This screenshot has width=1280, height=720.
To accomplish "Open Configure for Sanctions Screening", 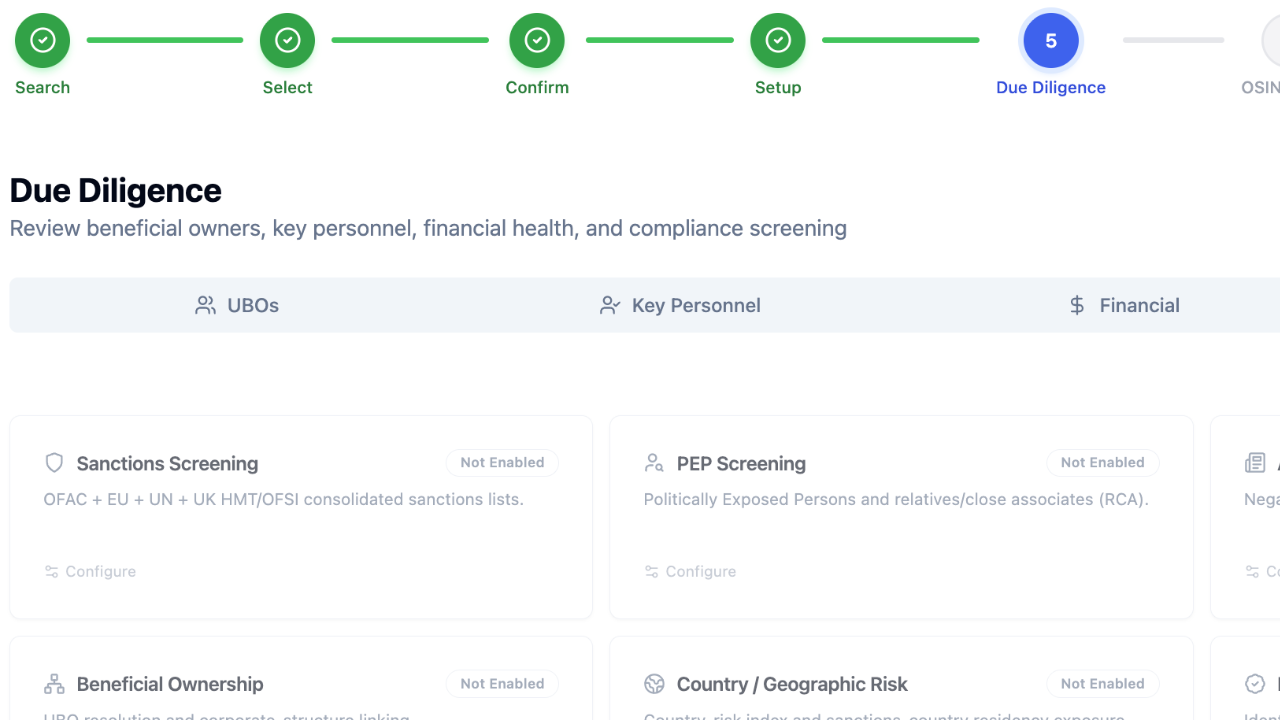I will tap(91, 572).
